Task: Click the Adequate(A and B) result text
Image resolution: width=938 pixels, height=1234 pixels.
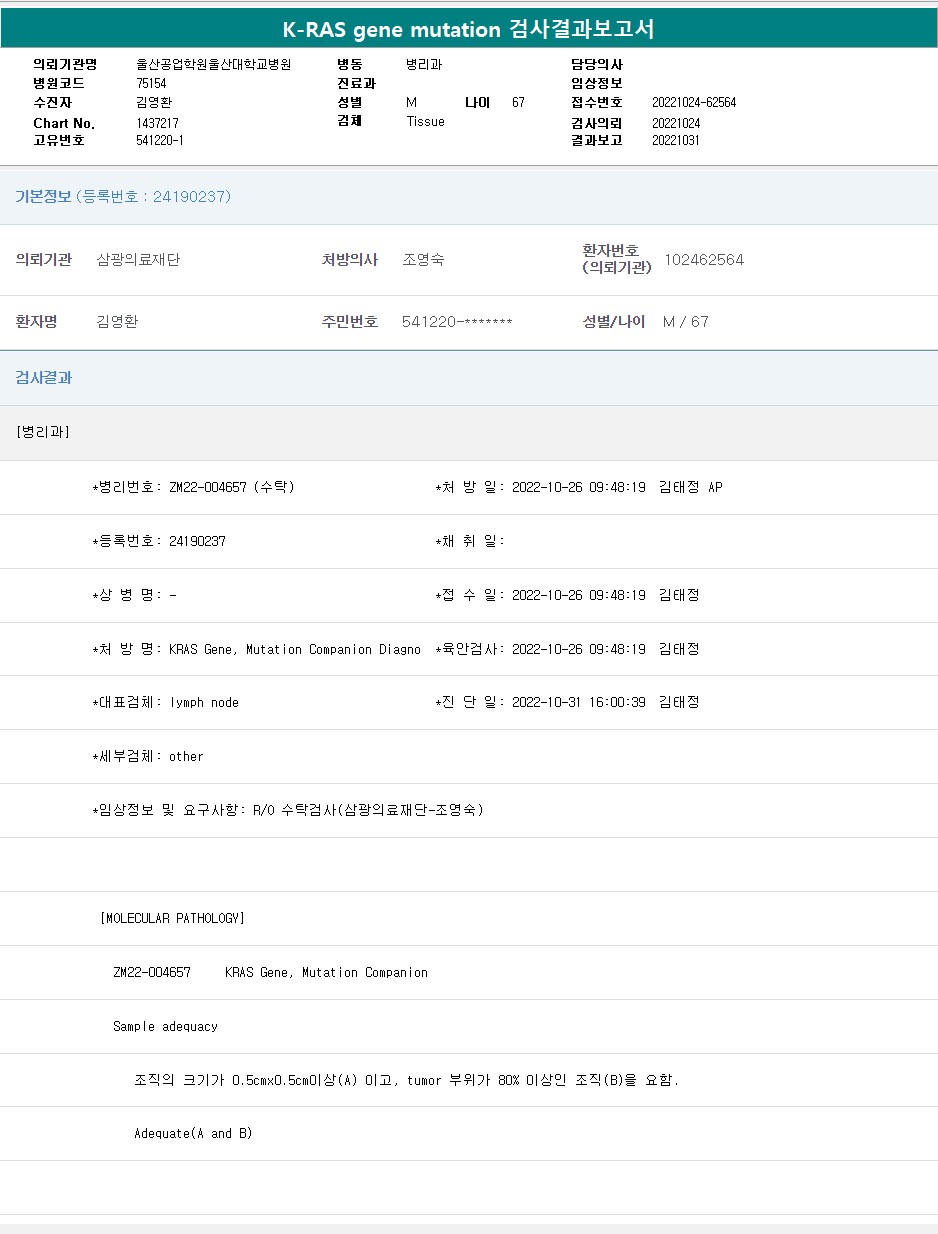Action: tap(193, 1134)
